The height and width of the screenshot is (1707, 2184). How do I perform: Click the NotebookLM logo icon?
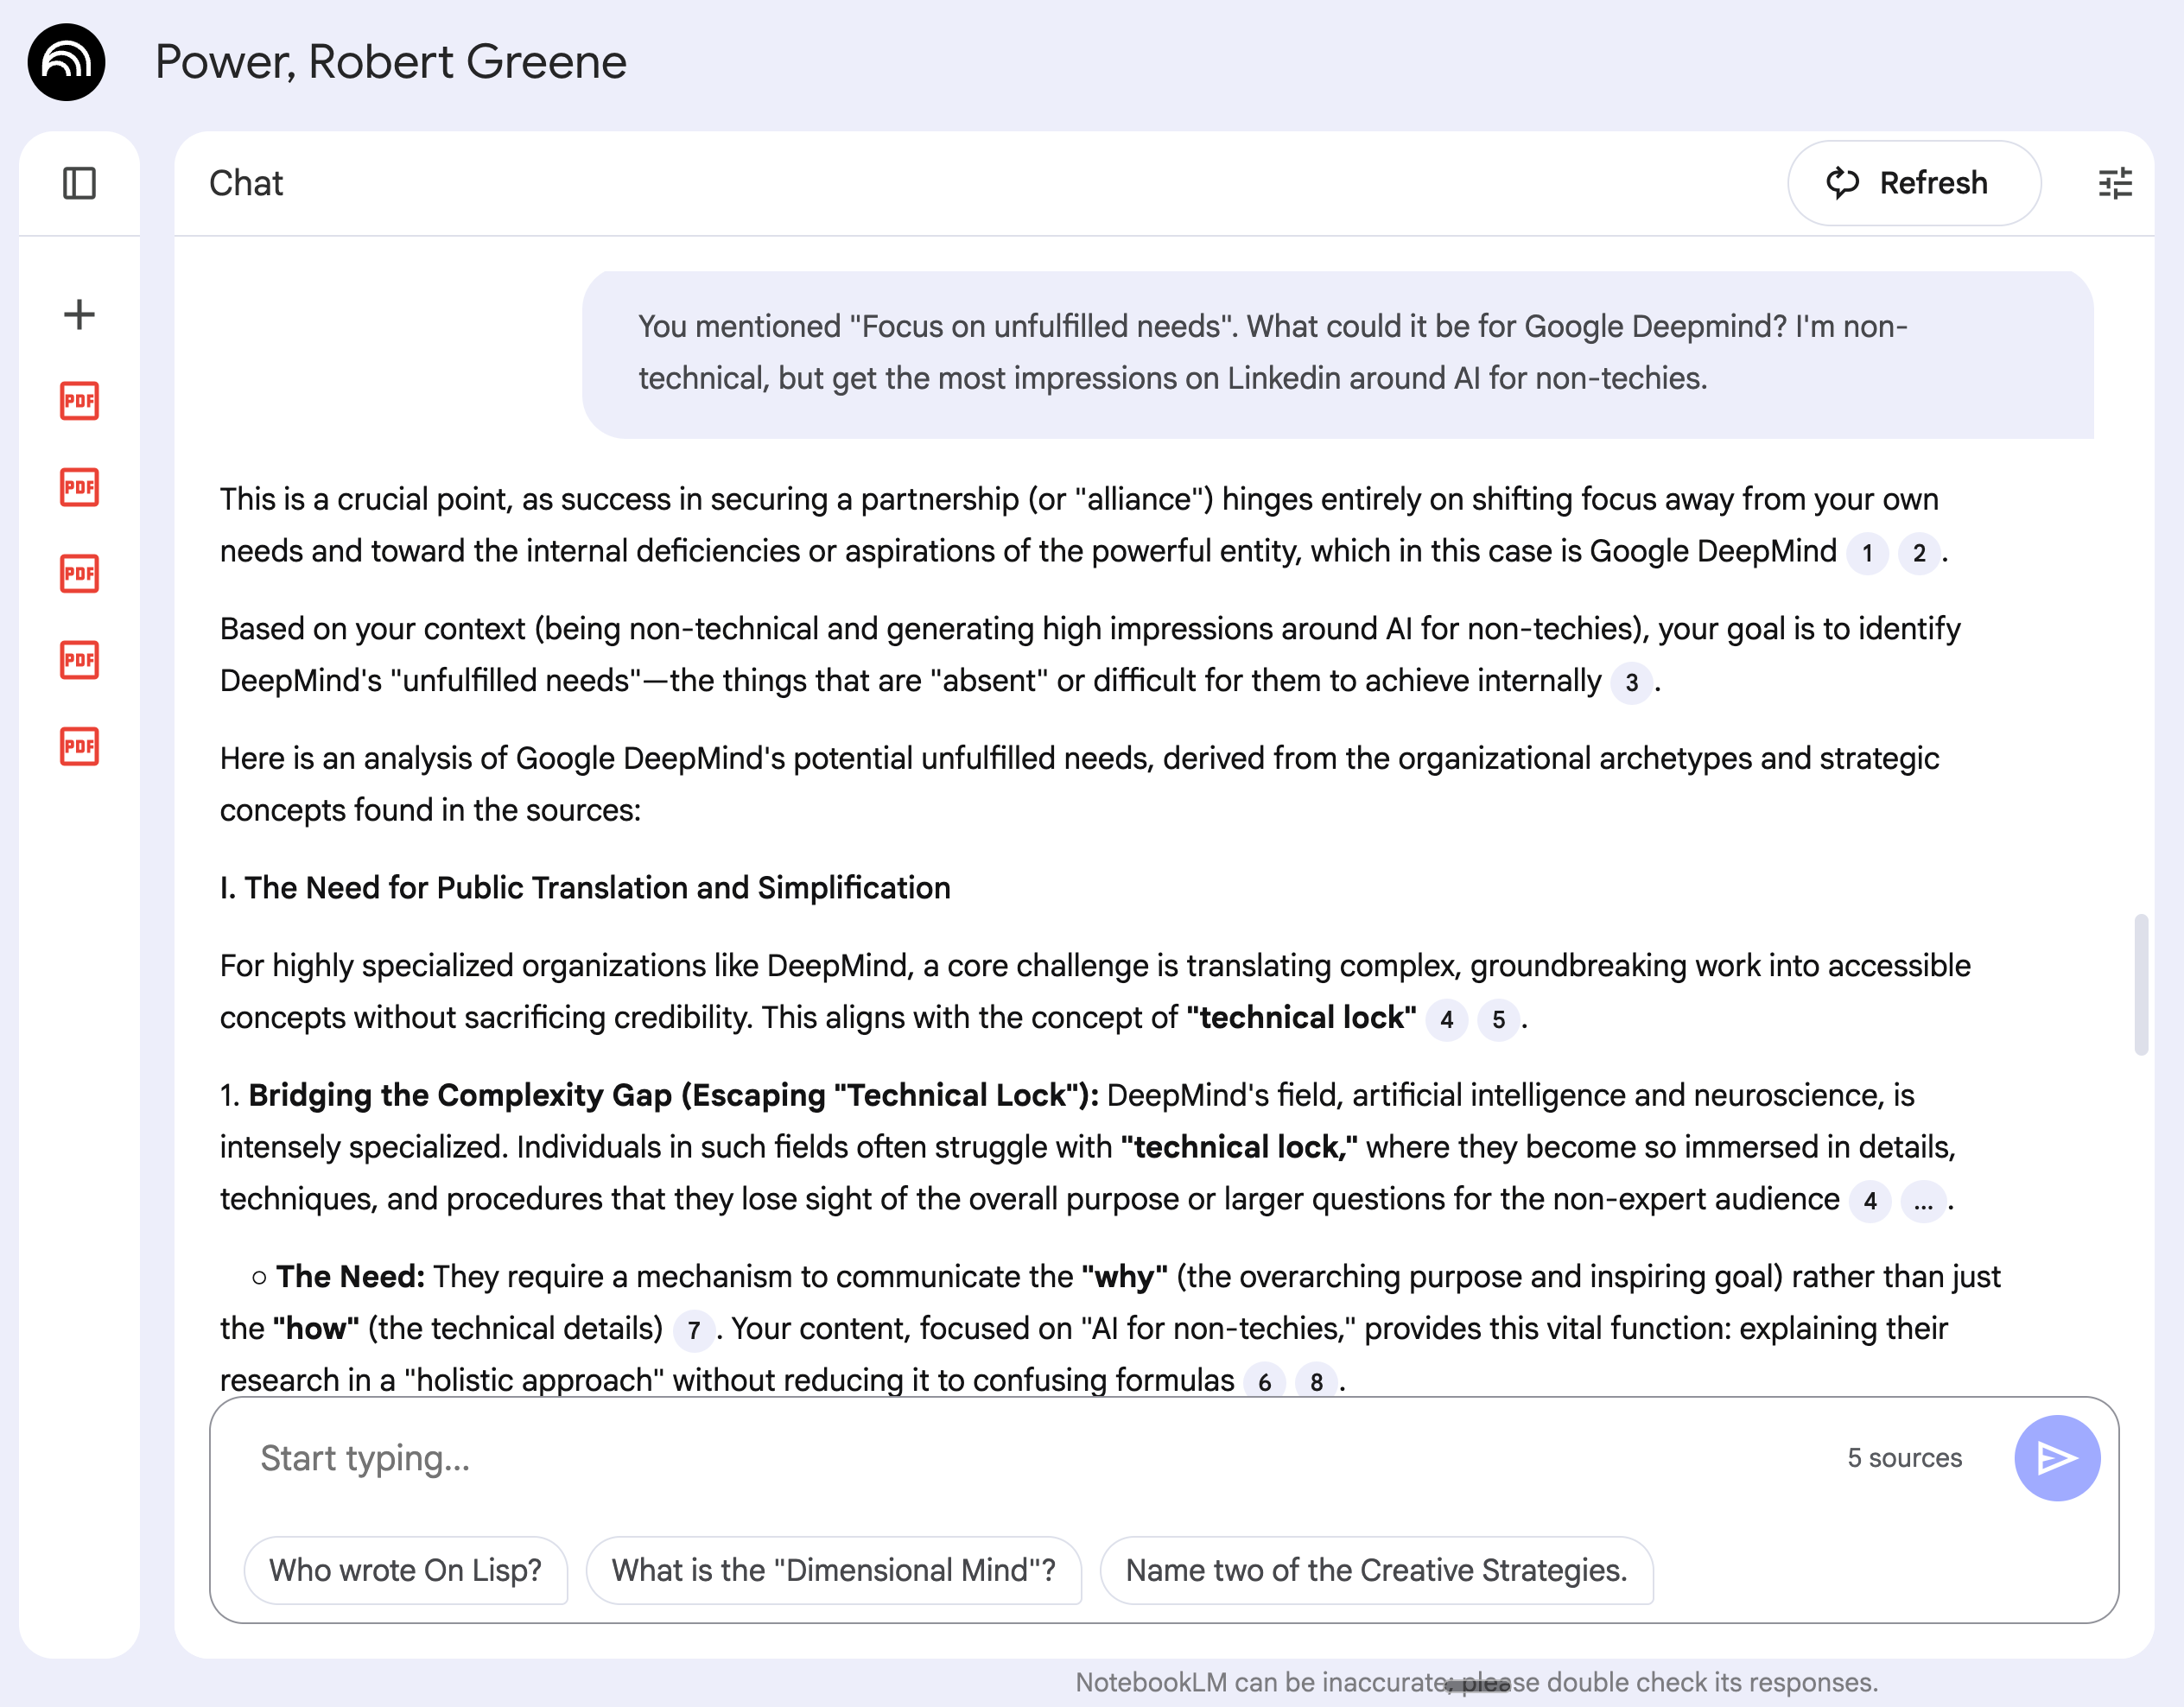[x=66, y=62]
